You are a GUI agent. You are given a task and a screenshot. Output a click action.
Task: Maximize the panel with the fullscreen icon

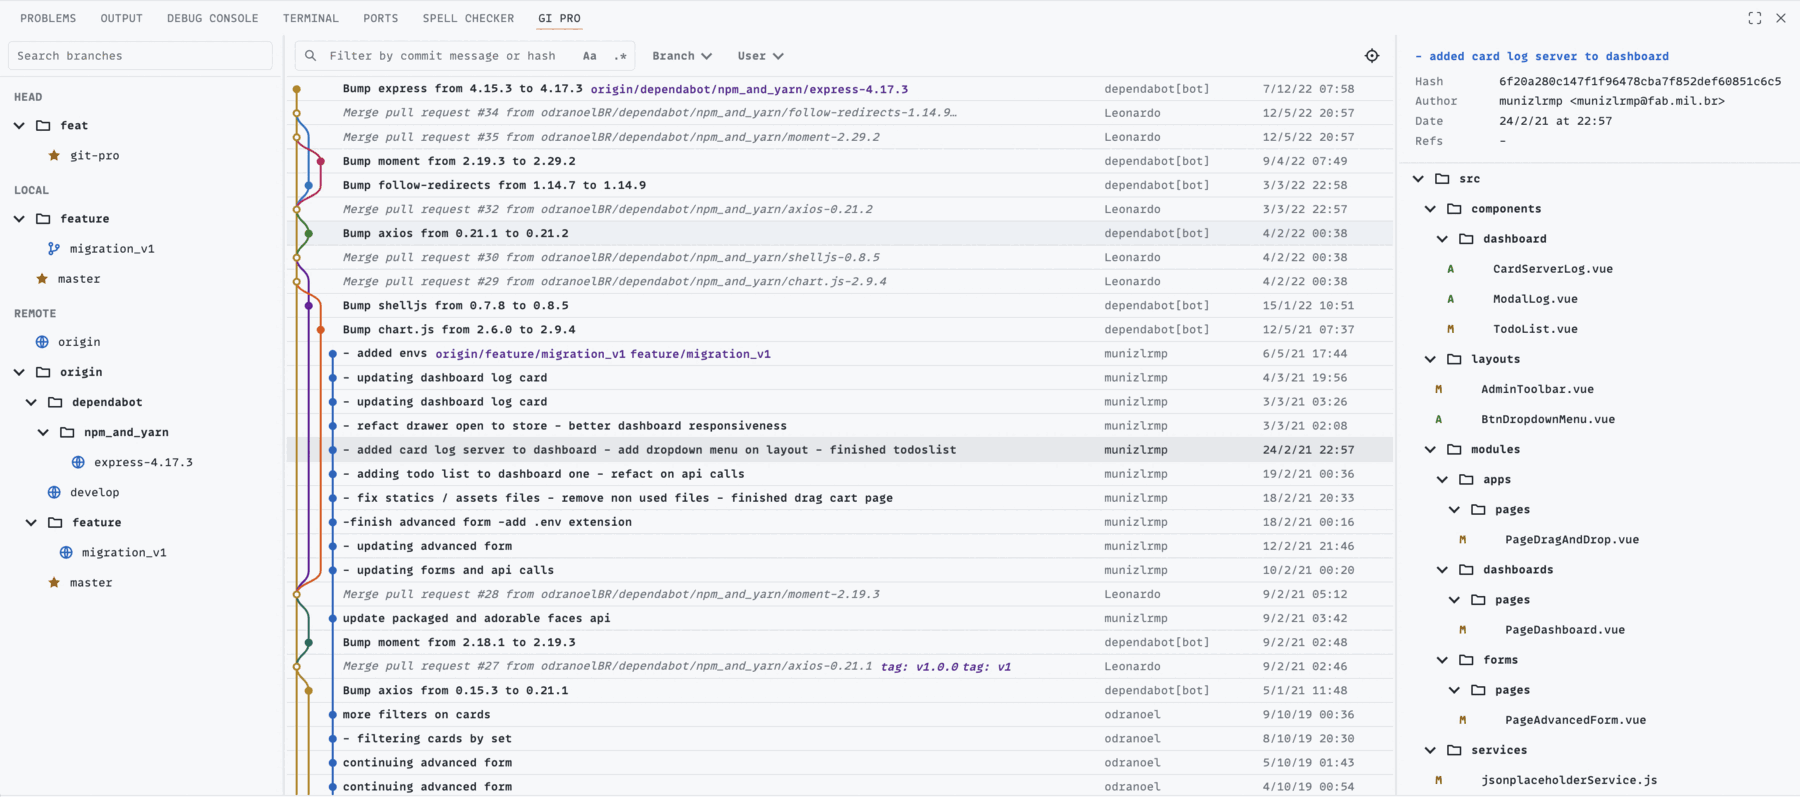pyautogui.click(x=1755, y=18)
